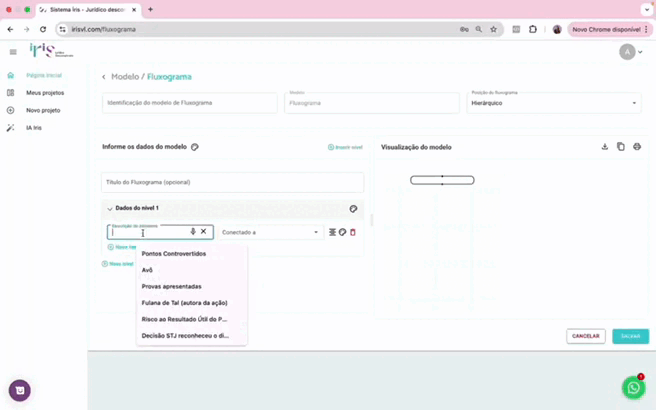This screenshot has width=656, height=410.
Task: Click the microphone icon in description field
Action: pos(193,231)
